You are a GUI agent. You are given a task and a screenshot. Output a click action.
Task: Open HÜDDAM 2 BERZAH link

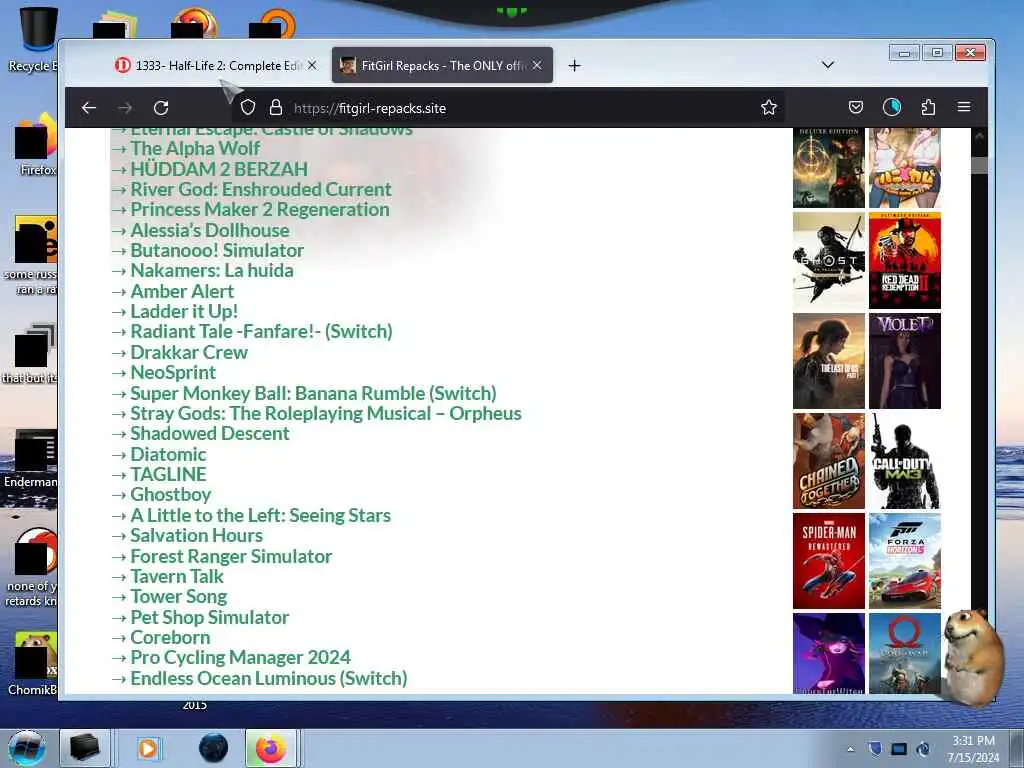point(219,168)
